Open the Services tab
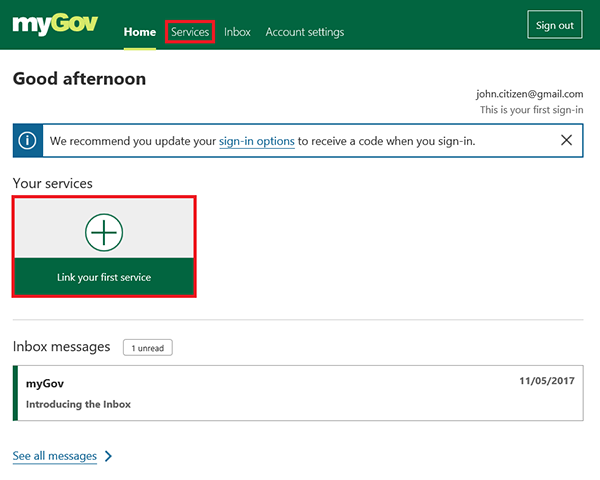 pyautogui.click(x=190, y=32)
